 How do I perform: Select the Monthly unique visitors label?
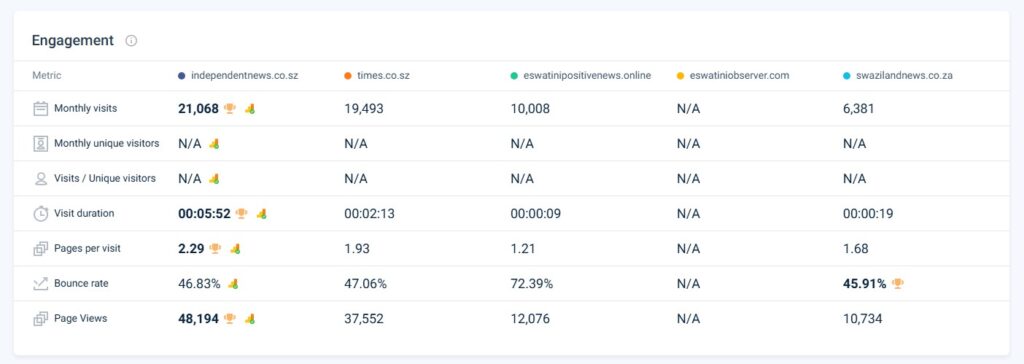106,144
